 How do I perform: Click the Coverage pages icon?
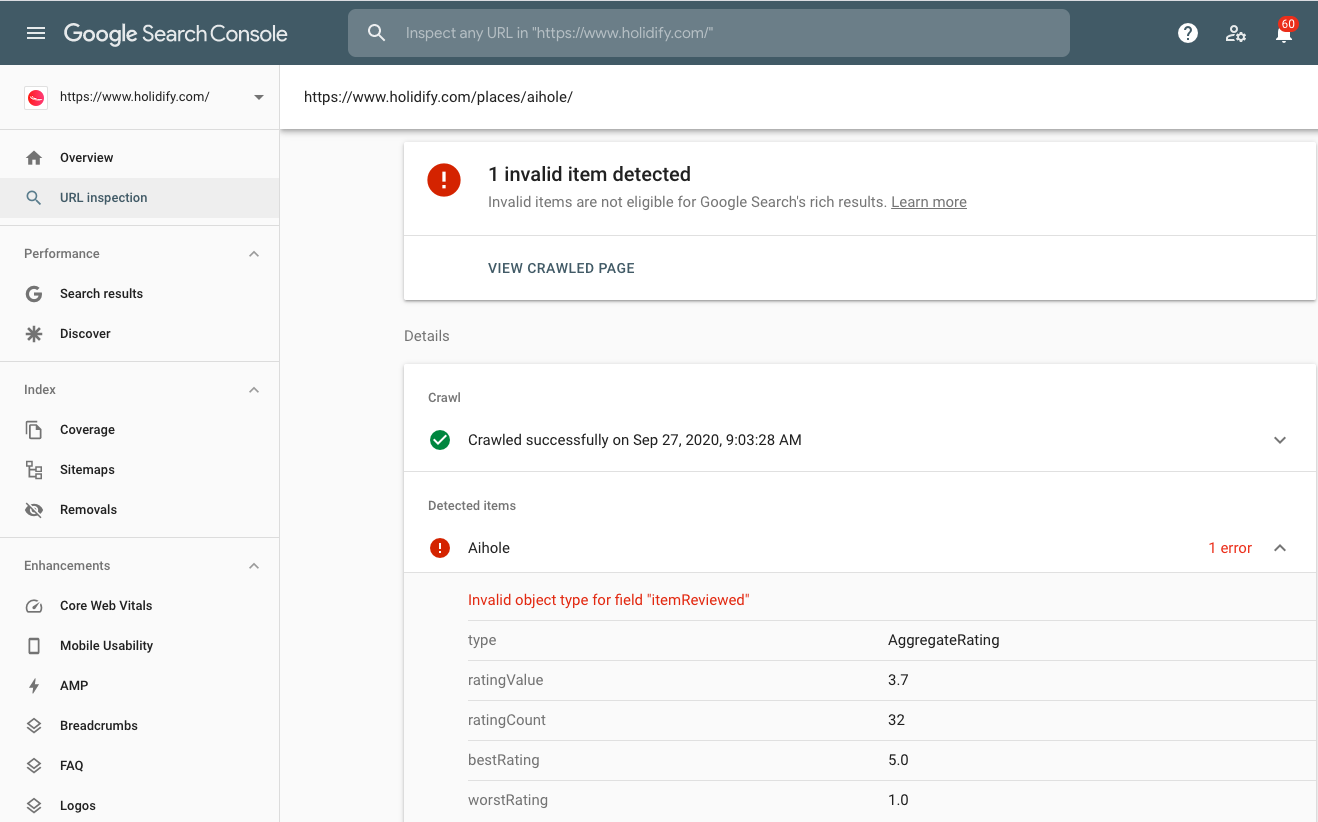point(34,430)
